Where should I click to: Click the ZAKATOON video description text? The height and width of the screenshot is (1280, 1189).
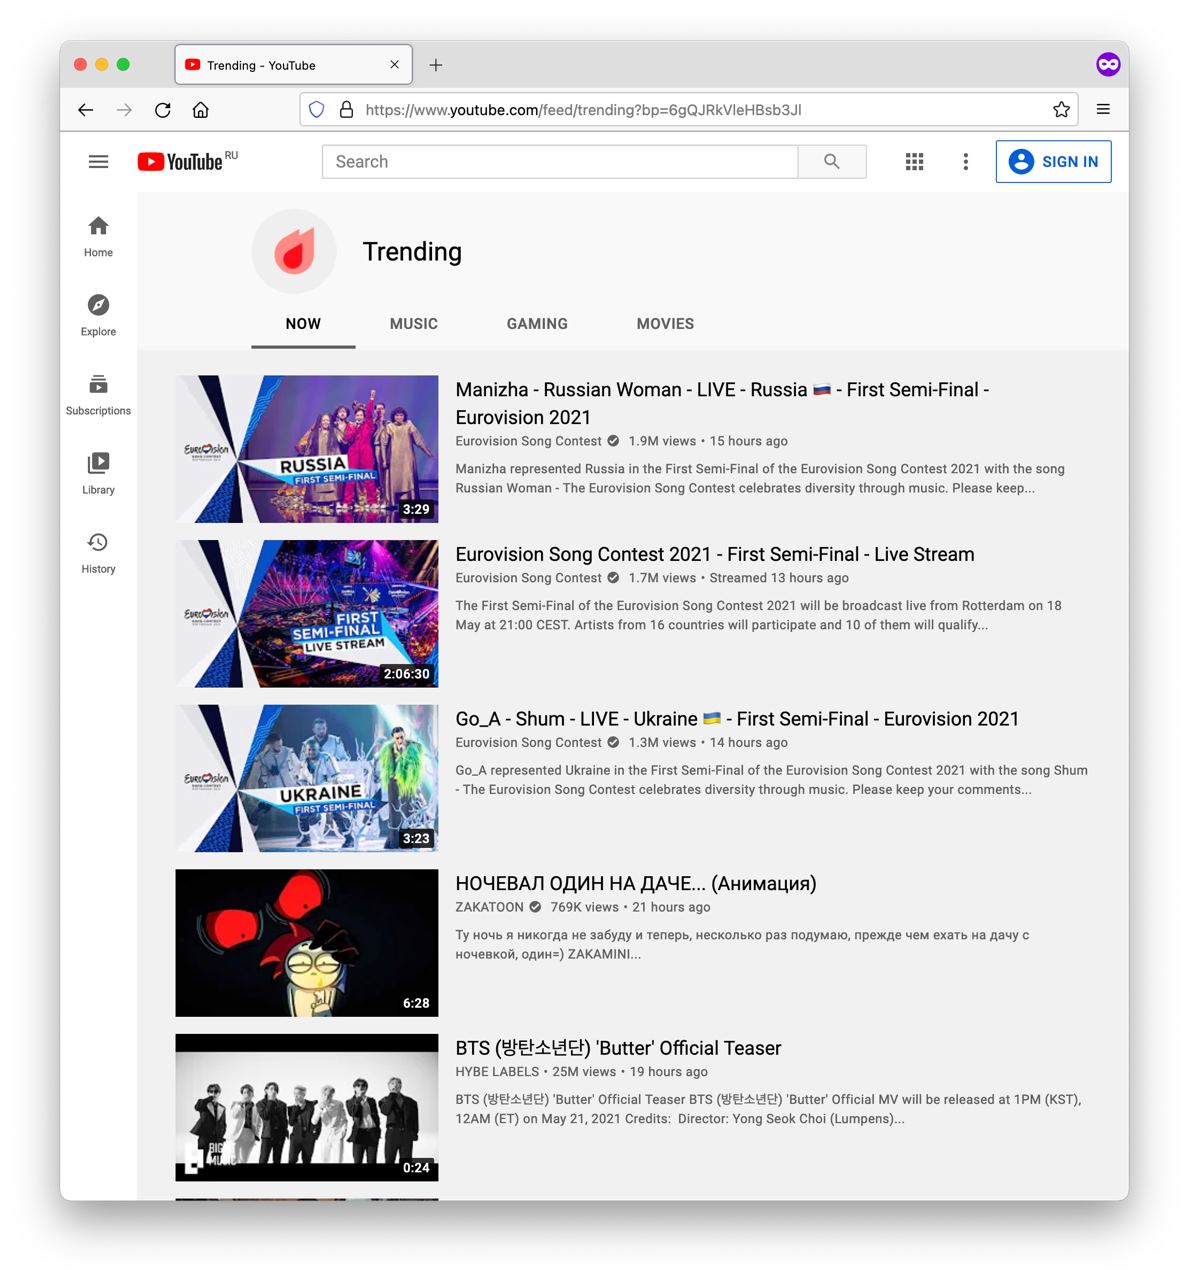[742, 945]
